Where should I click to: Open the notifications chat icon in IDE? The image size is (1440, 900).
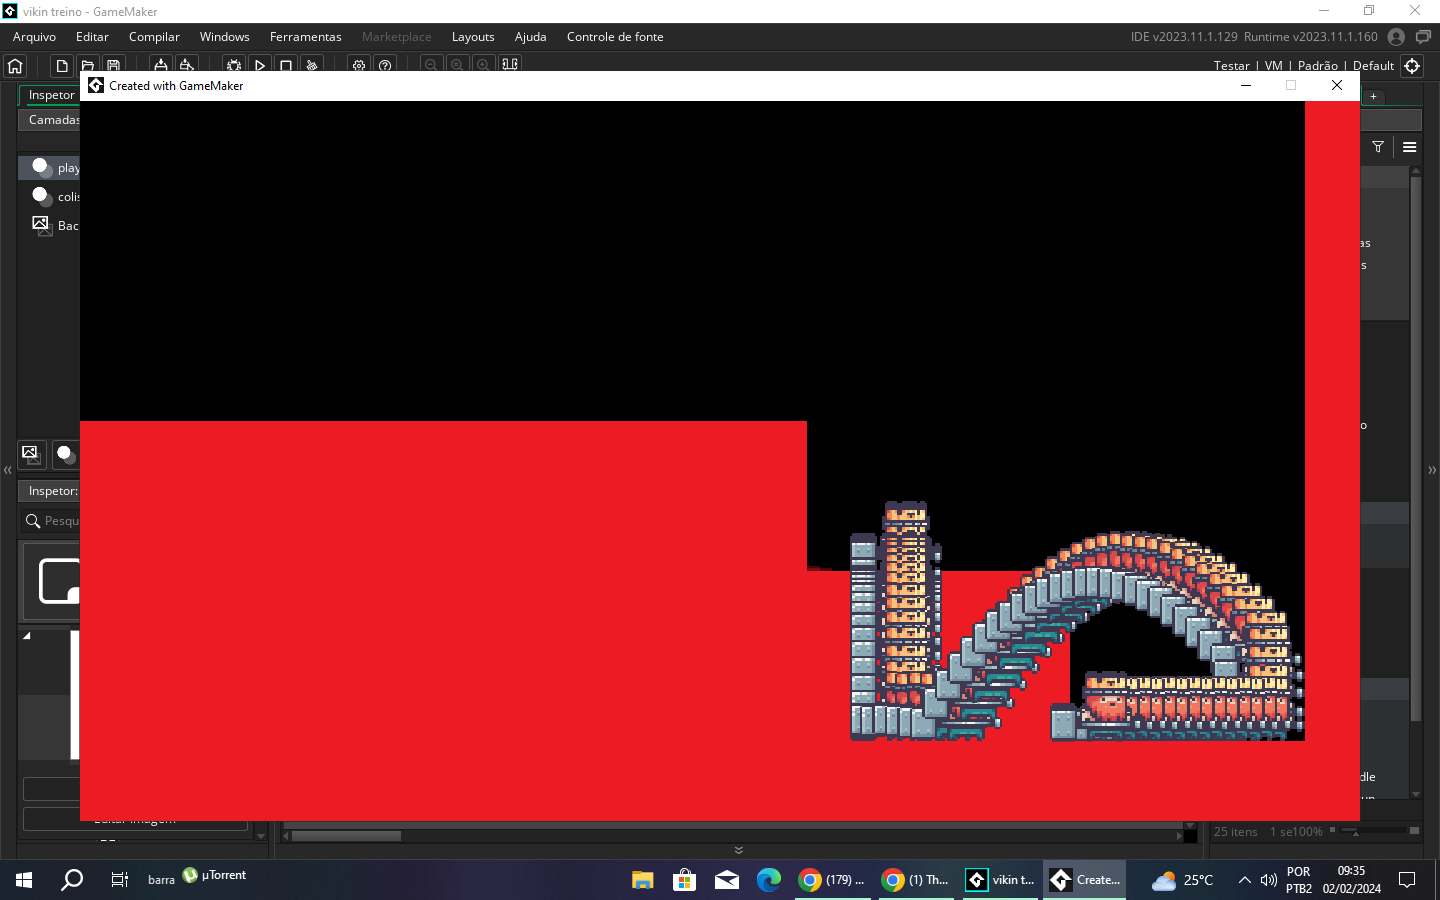click(x=1423, y=37)
